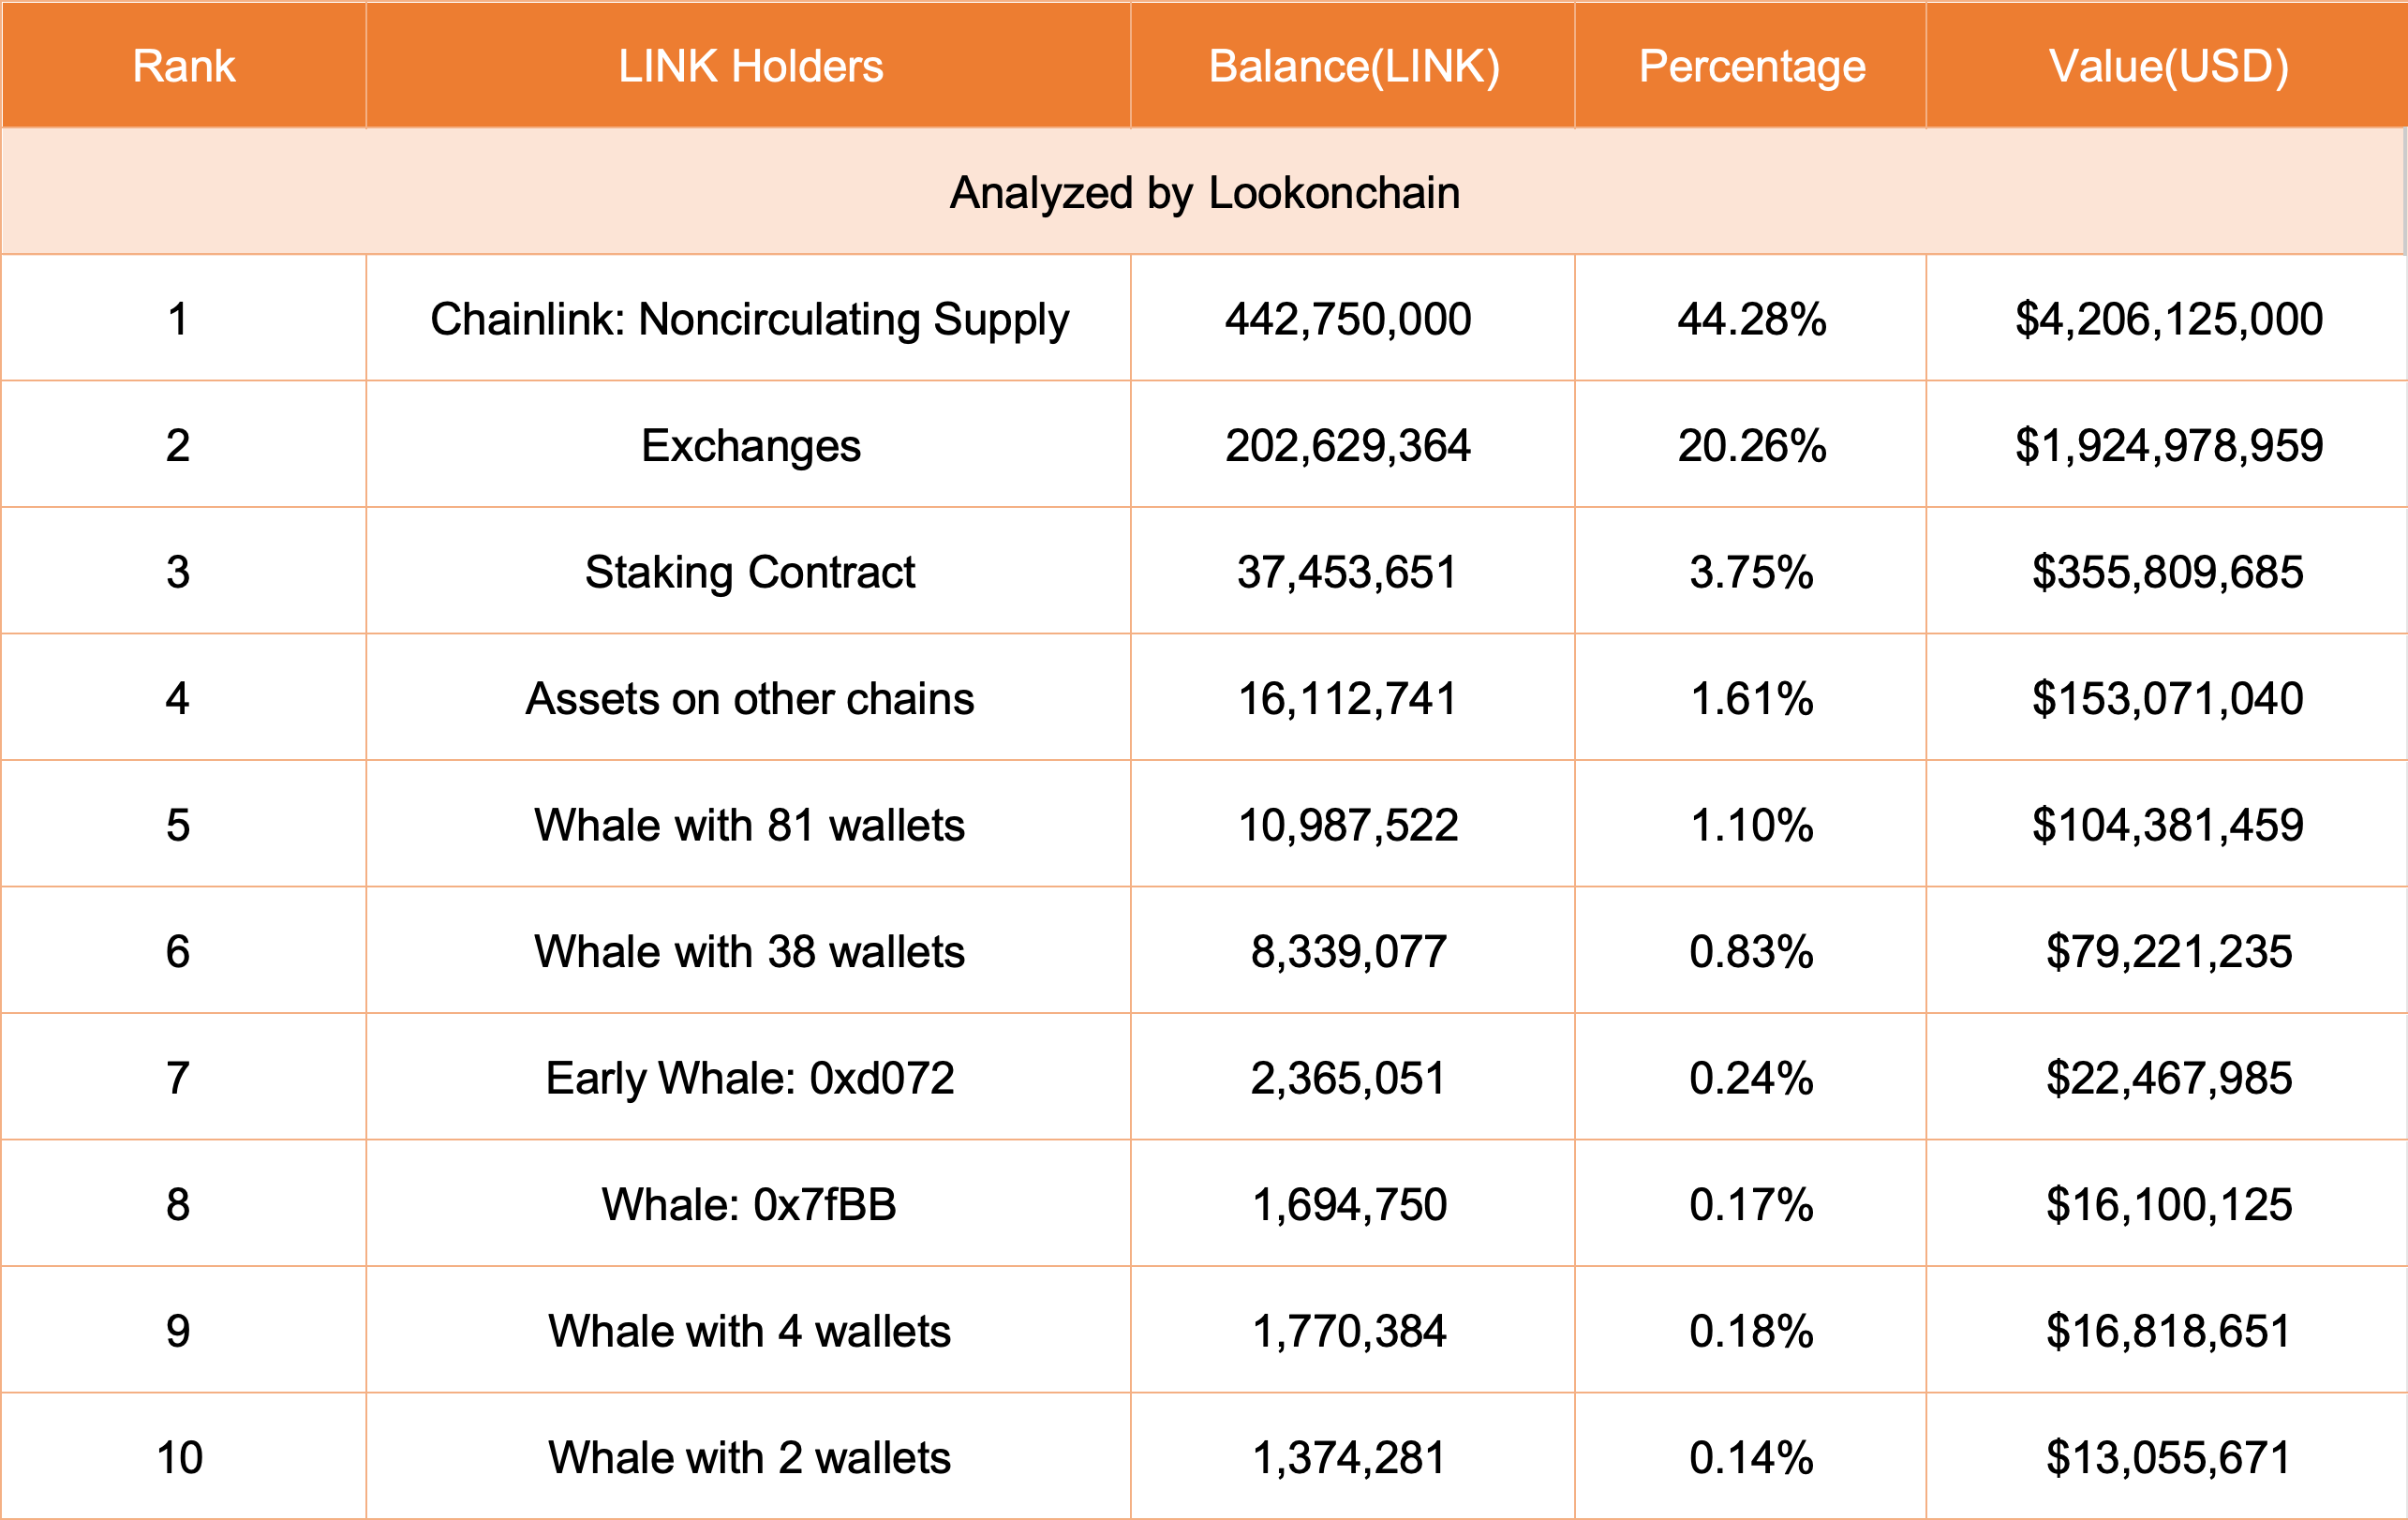2408x1520 pixels.
Task: Click the Value(USD) column header
Action: [x=2168, y=66]
